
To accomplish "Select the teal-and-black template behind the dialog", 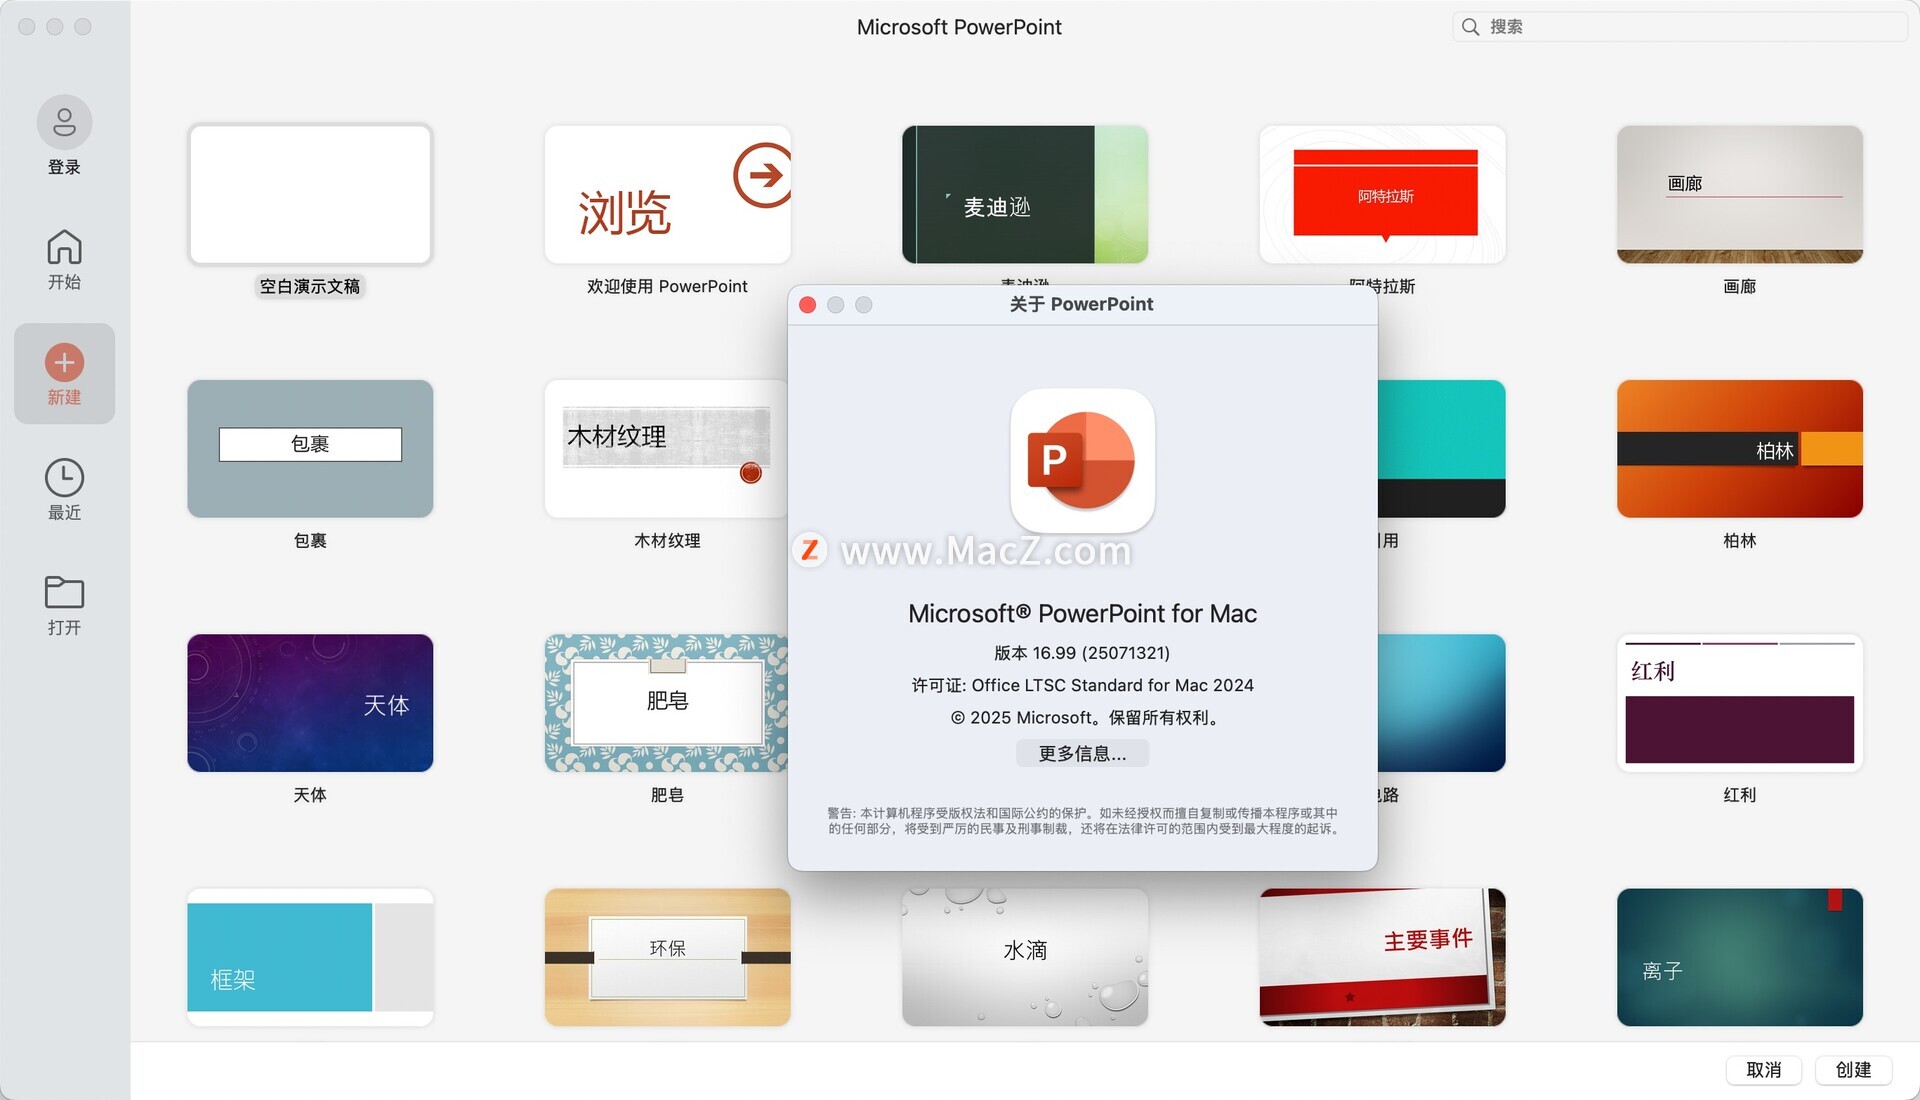I will pos(1441,449).
